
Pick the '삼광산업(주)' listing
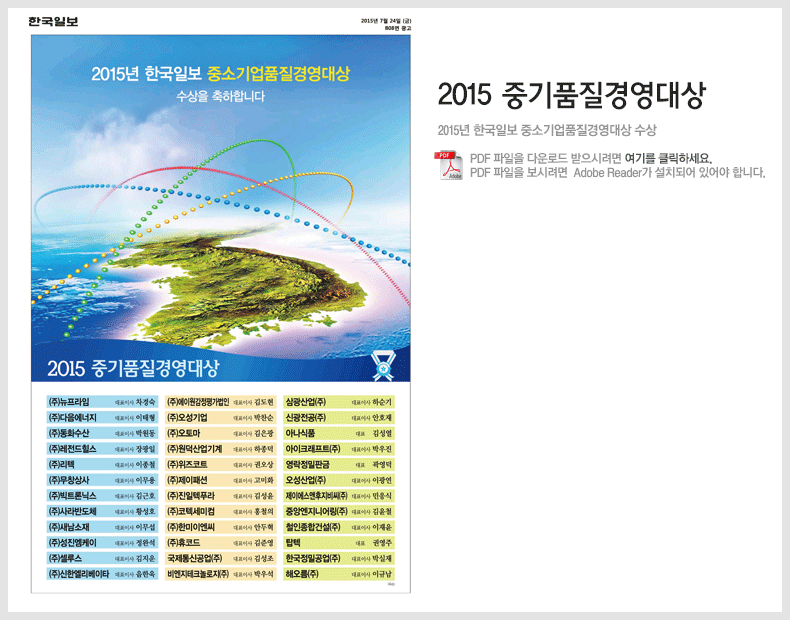pos(339,402)
